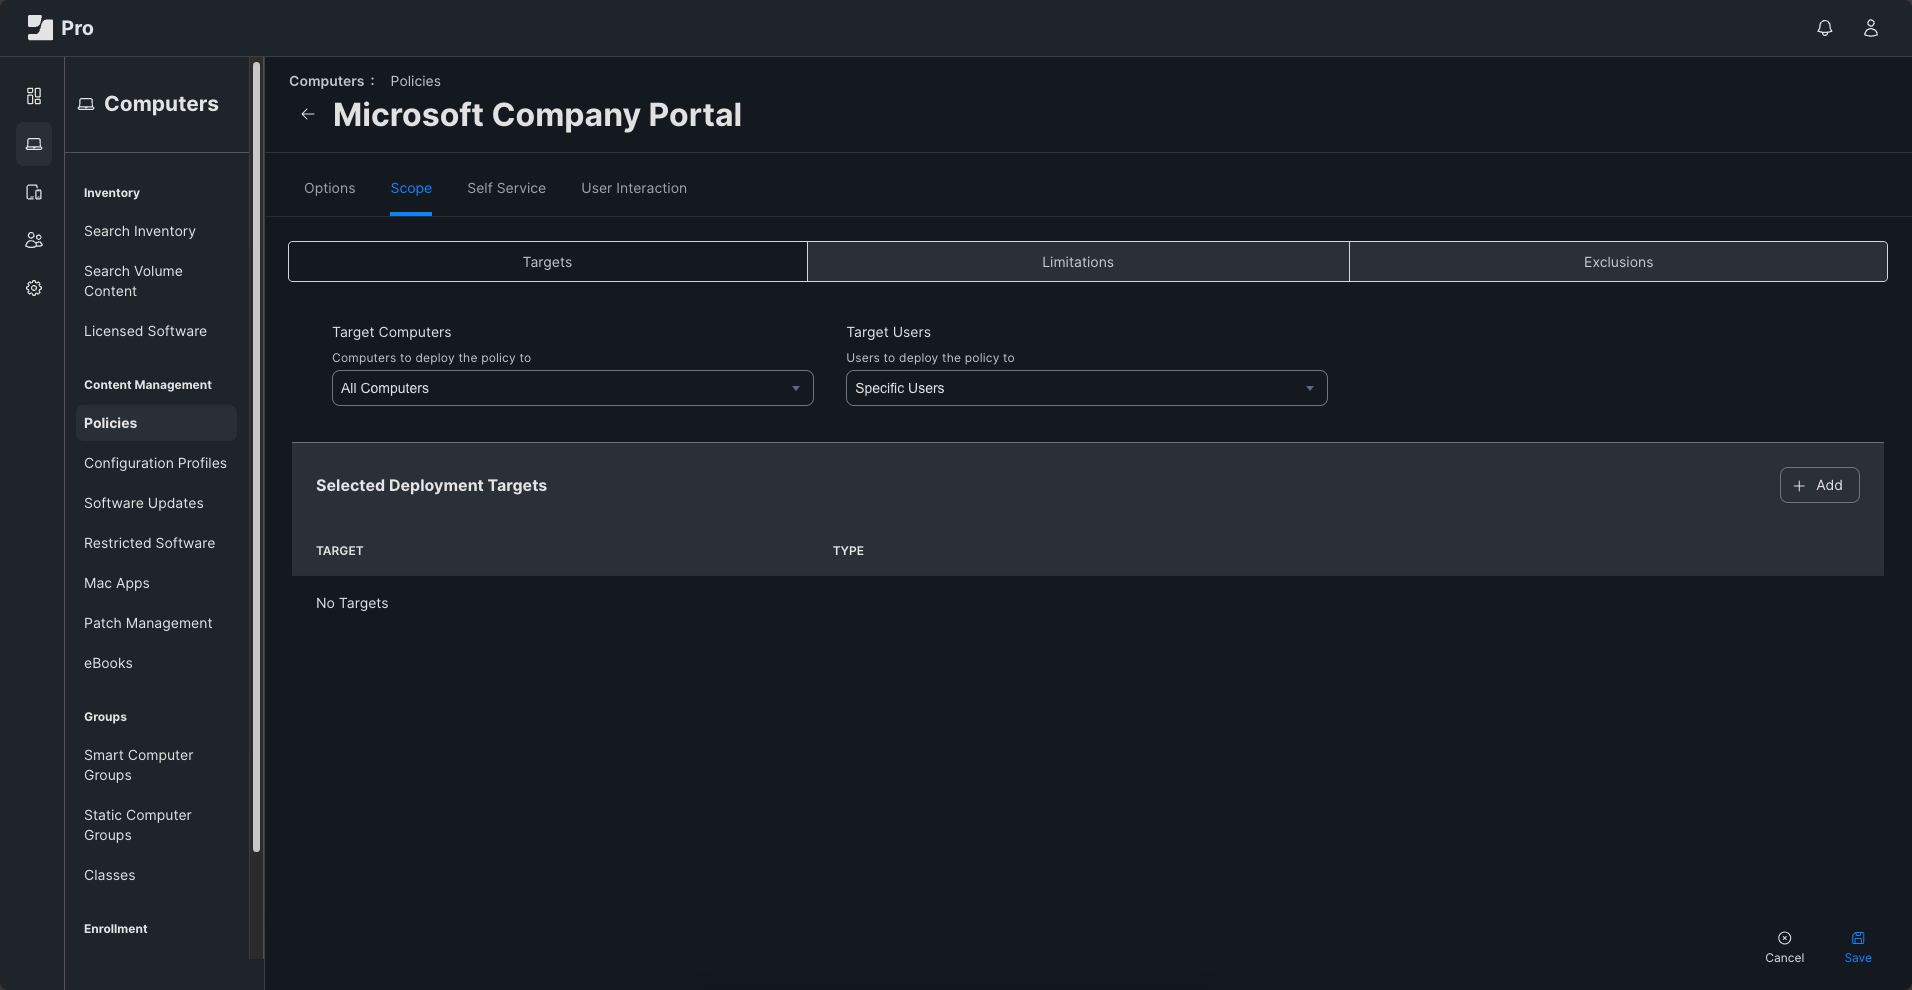Screen dimensions: 1912x990
Task: Open Configuration Profiles
Action: (x=155, y=463)
